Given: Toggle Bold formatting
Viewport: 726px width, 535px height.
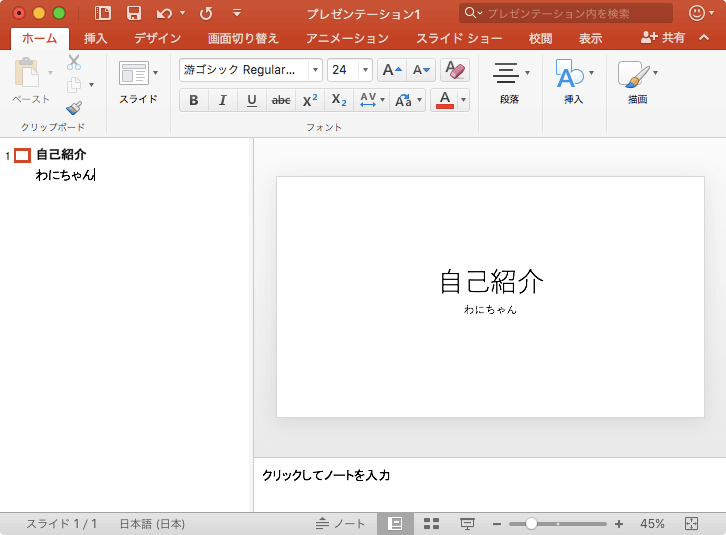Looking at the screenshot, I should coord(193,100).
